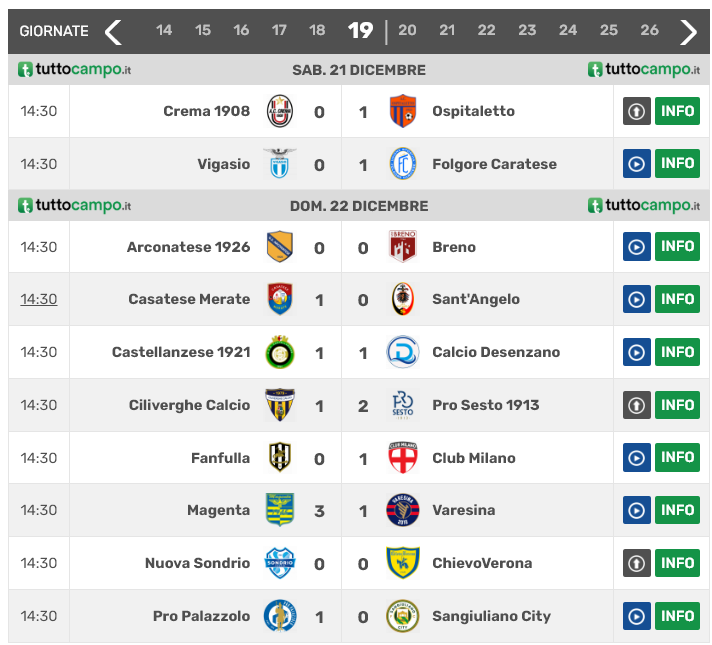This screenshot has width=712, height=645.
Task: Click tuttocampo.it logo at top left
Action: coord(75,70)
